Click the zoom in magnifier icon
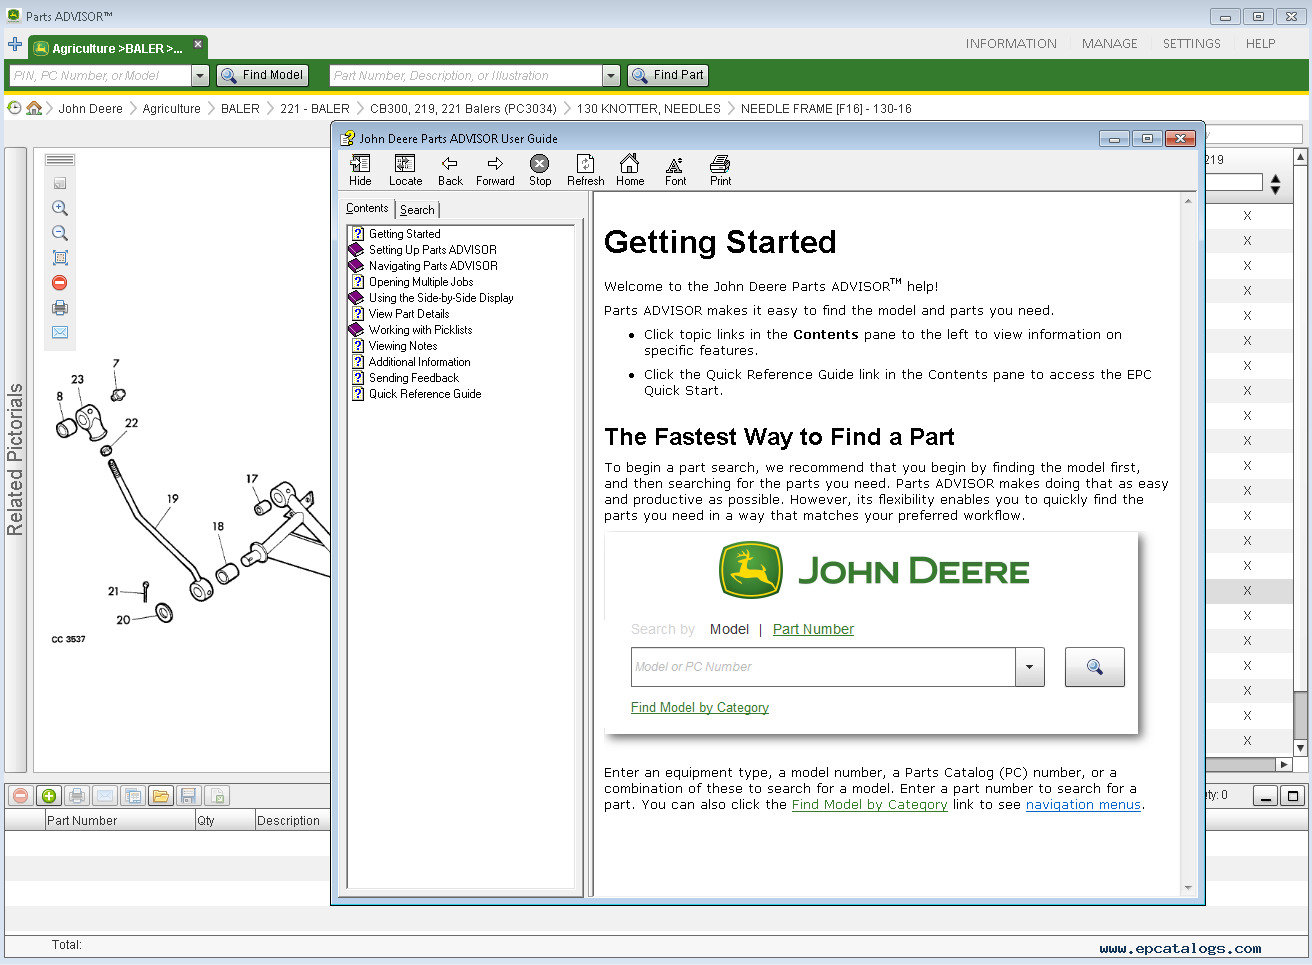This screenshot has height=965, width=1312. tap(60, 208)
